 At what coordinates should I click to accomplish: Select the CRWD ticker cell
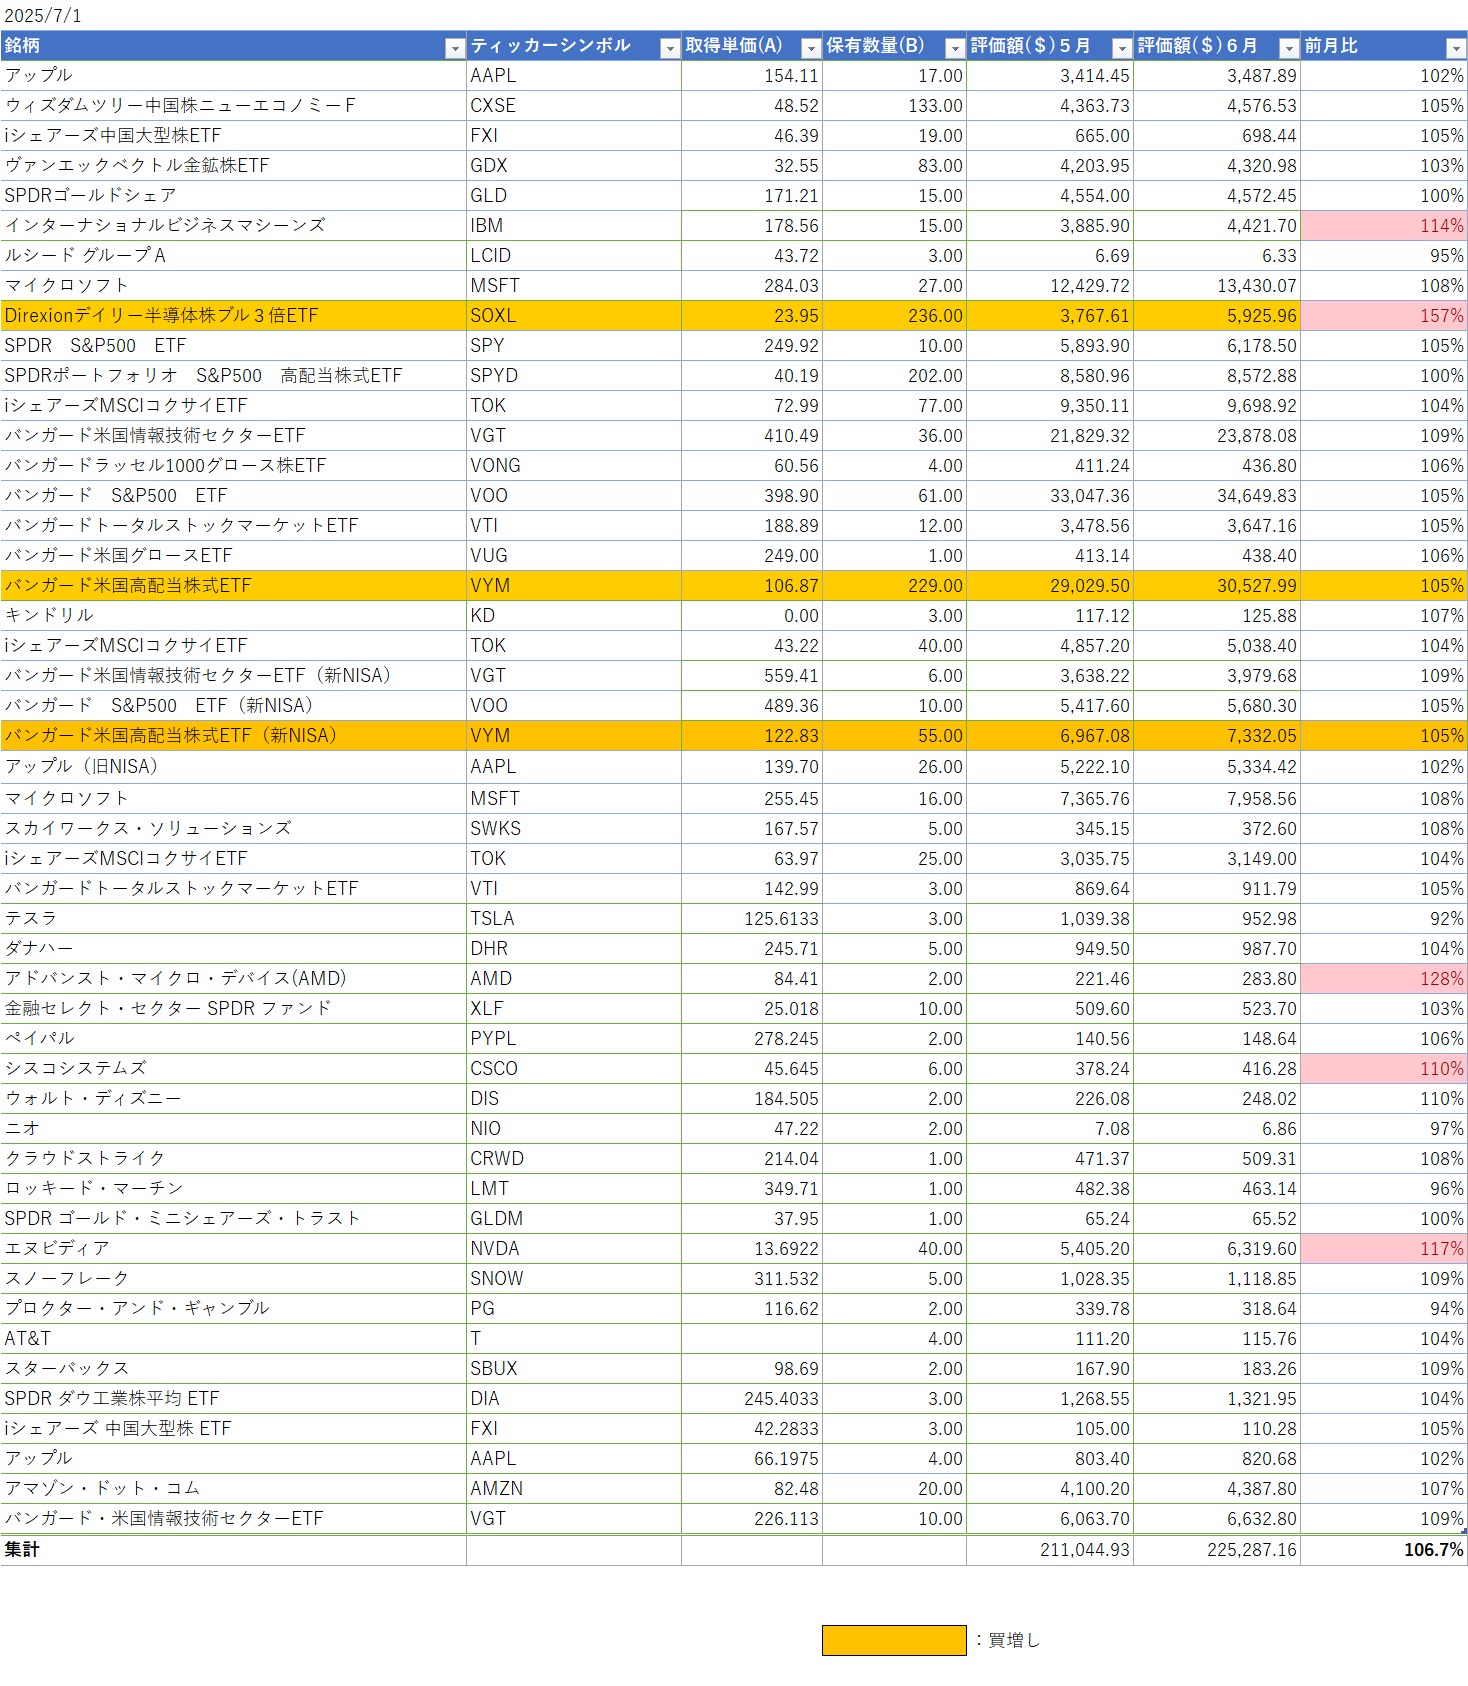coord(574,1159)
